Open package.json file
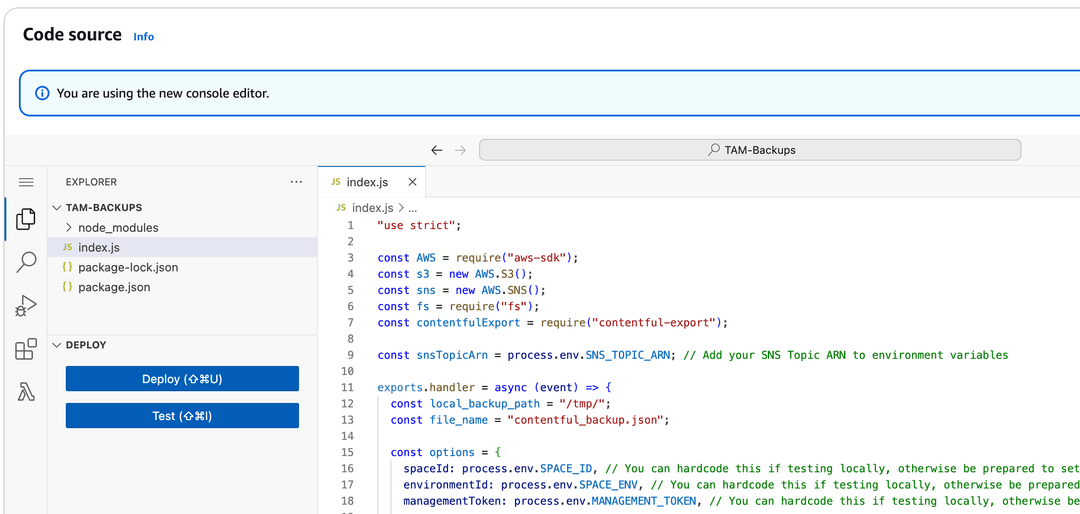 point(114,287)
